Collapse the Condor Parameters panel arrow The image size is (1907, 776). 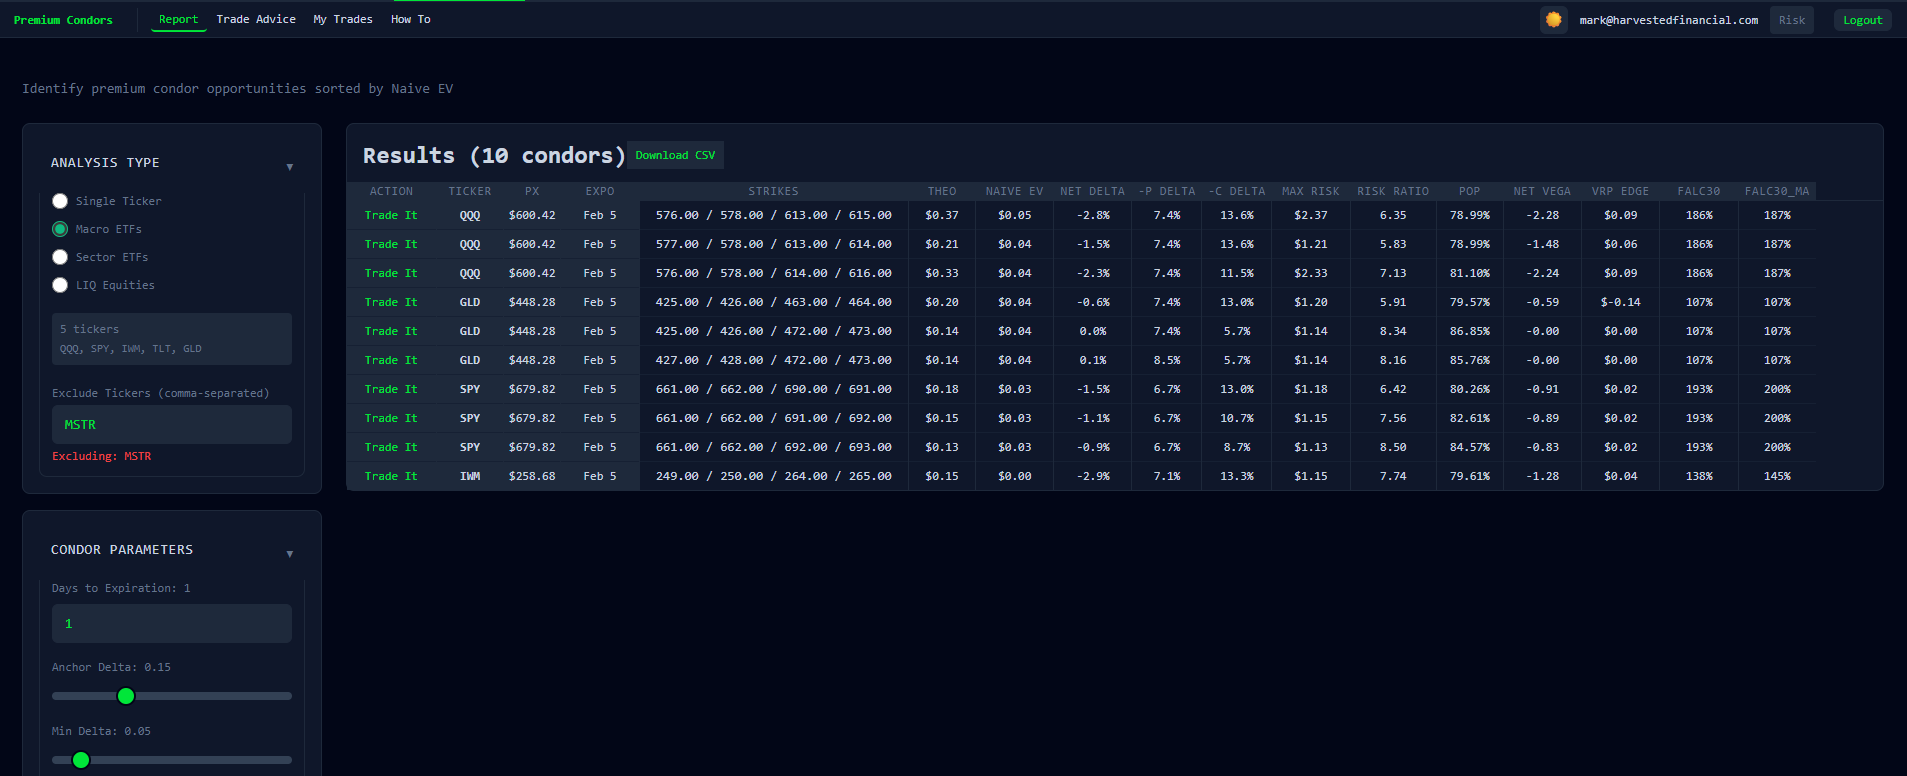[x=290, y=554]
